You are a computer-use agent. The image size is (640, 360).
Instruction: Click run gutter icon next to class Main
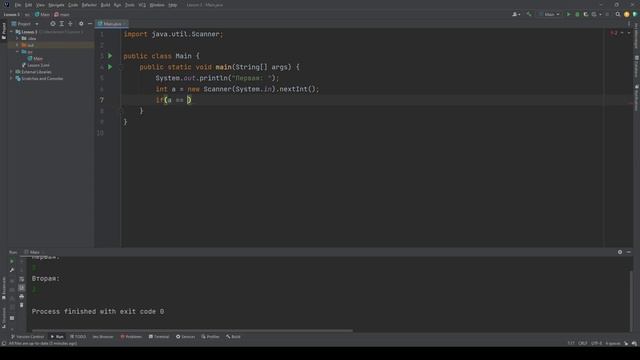pos(110,56)
